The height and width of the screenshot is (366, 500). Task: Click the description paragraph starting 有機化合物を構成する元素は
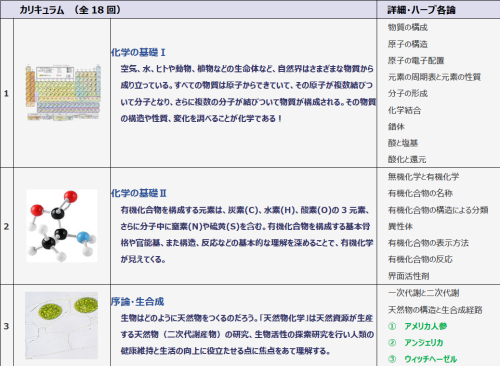[x=247, y=235]
